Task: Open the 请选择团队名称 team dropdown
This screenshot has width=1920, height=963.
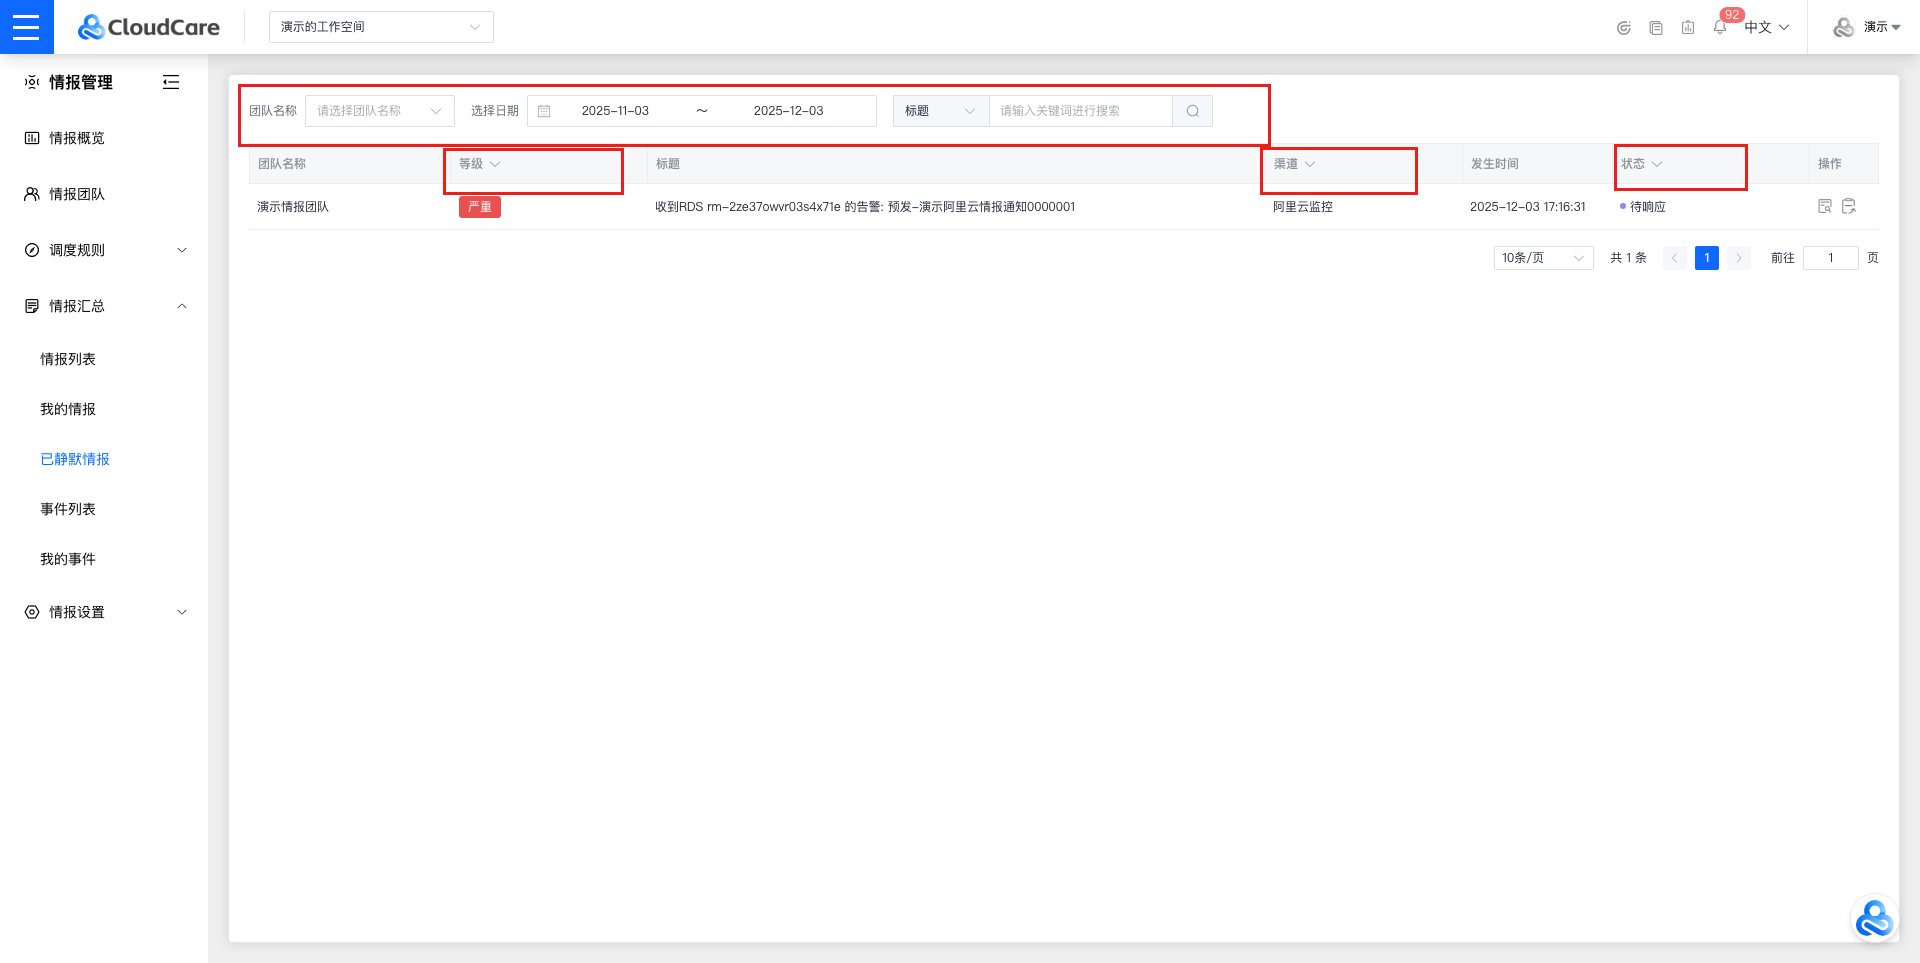Action: 379,111
